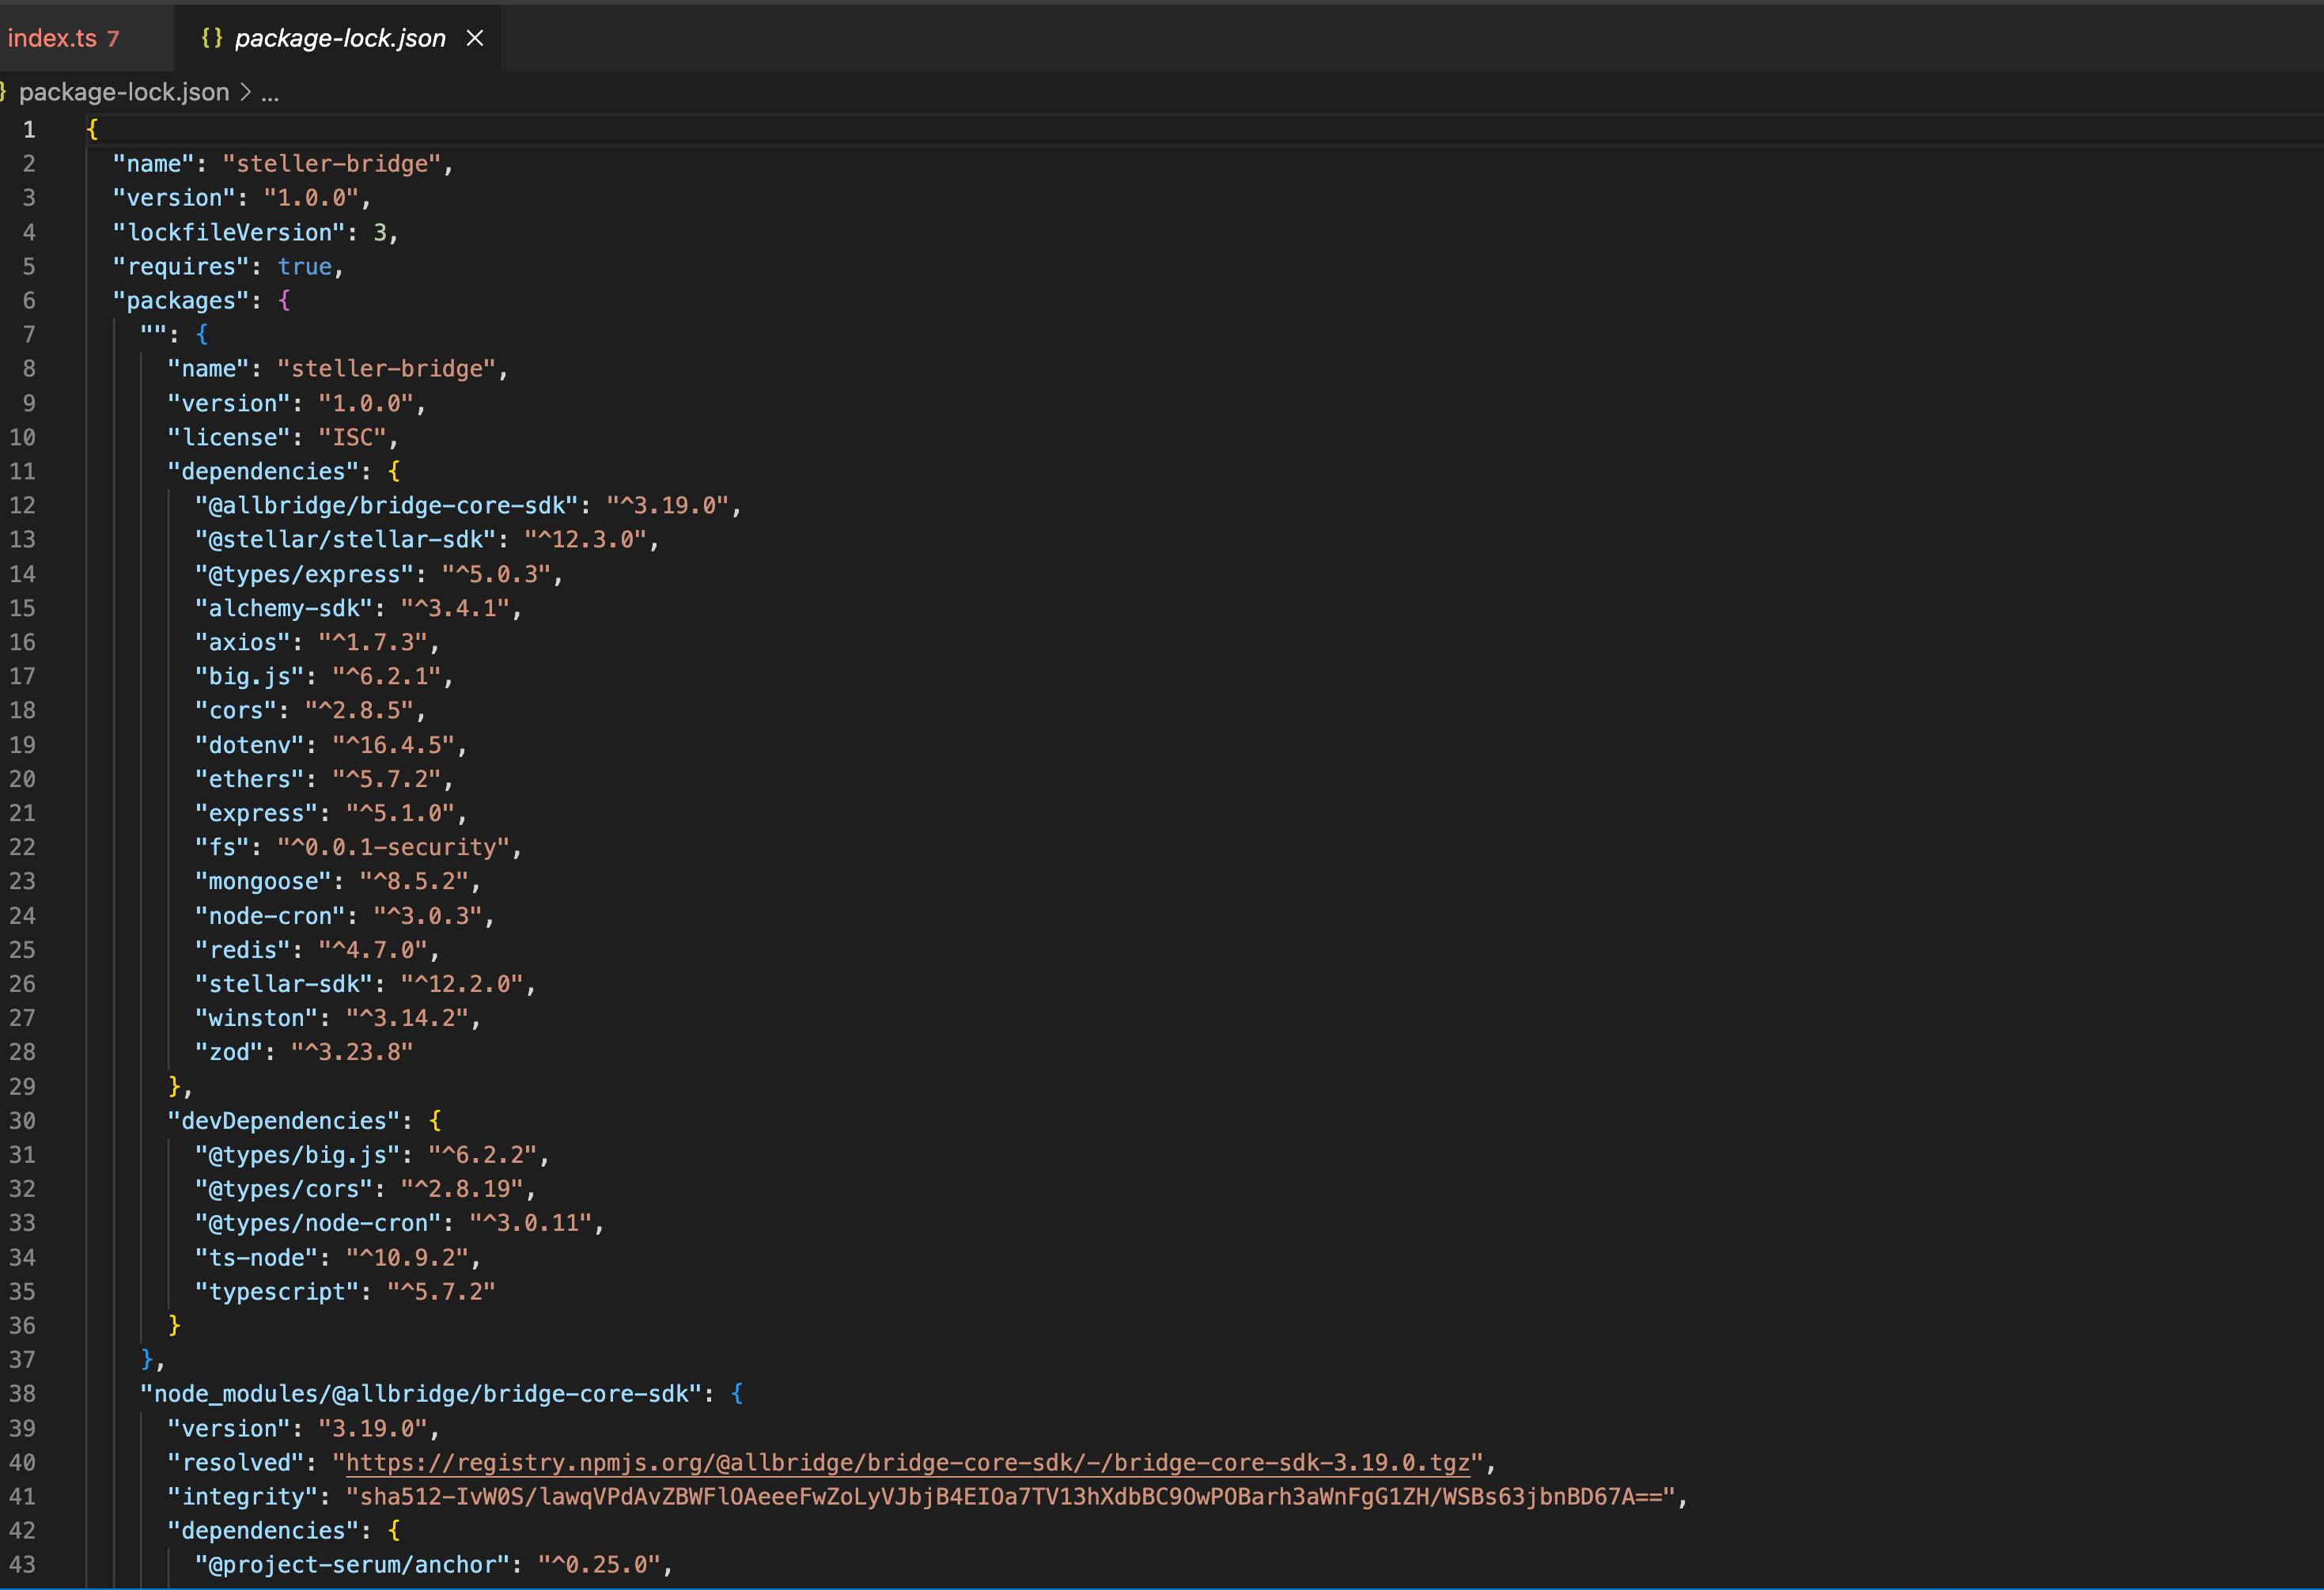Click the "mongoose" dependency key
Viewport: 2324px width, 1590px height.
(x=263, y=882)
